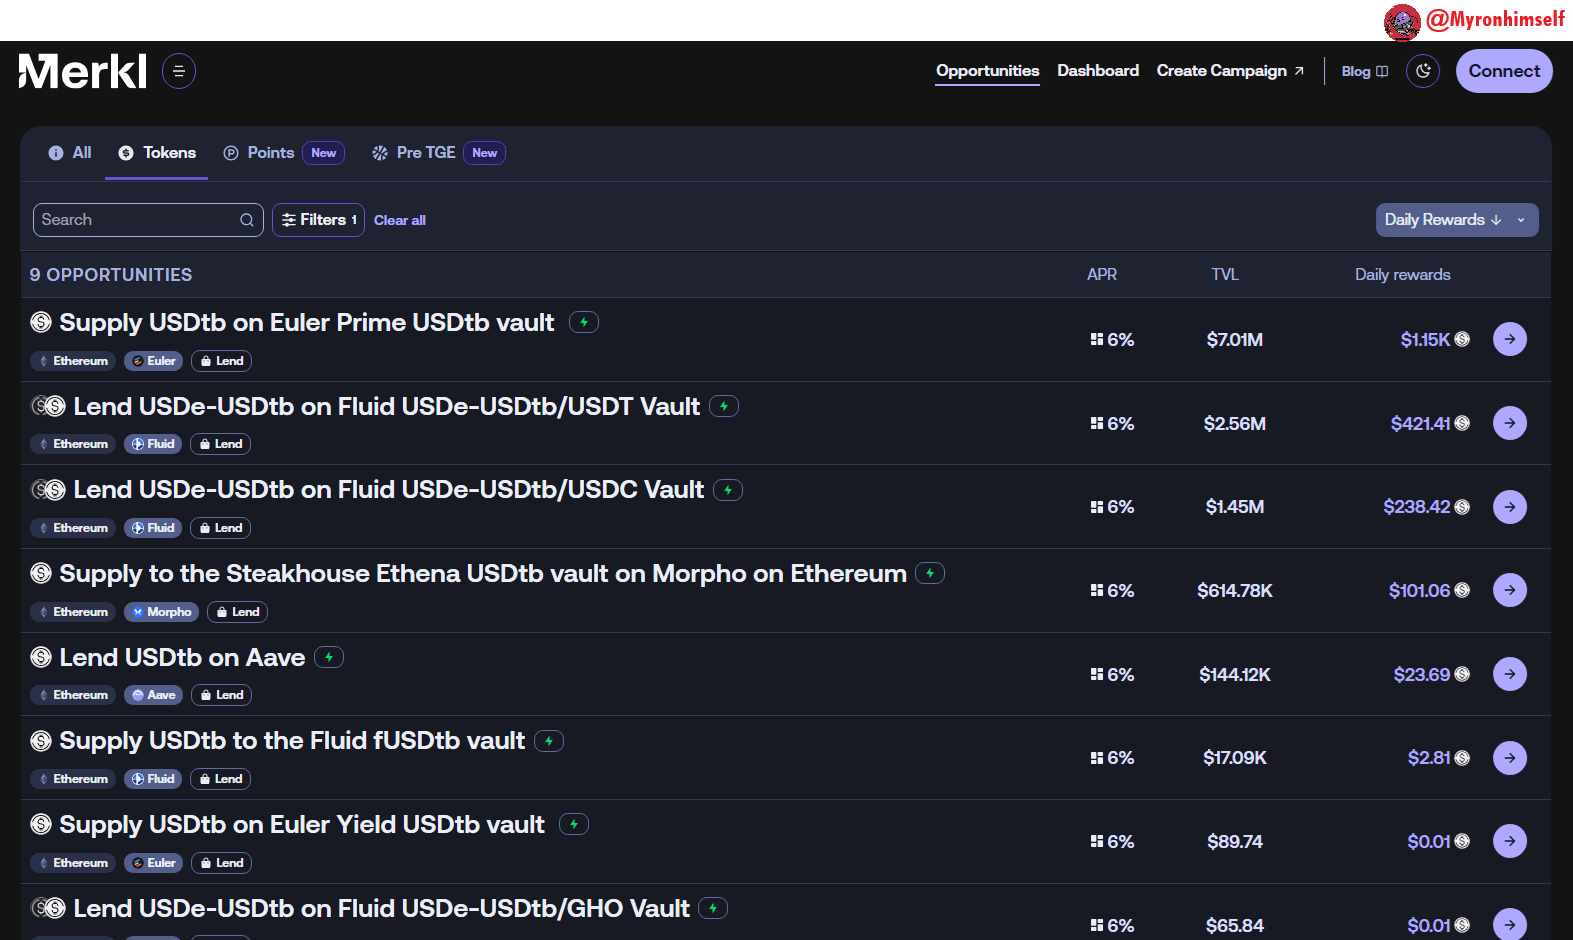Open the Filters panel
The image size is (1573, 940).
[x=318, y=220]
